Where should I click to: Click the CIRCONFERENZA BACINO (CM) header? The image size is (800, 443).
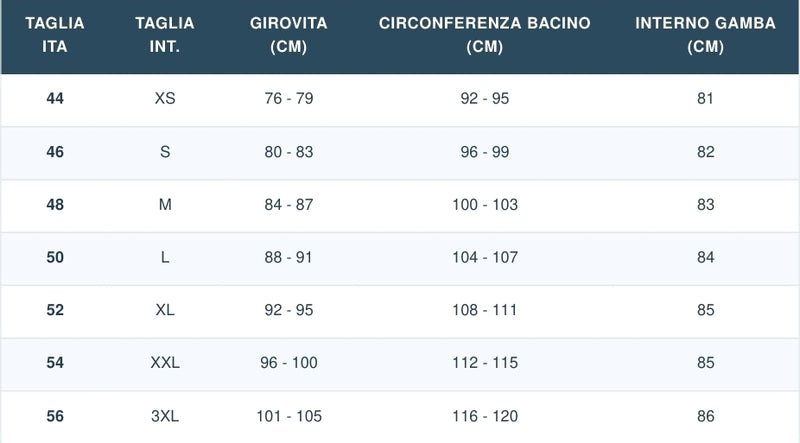[484, 35]
